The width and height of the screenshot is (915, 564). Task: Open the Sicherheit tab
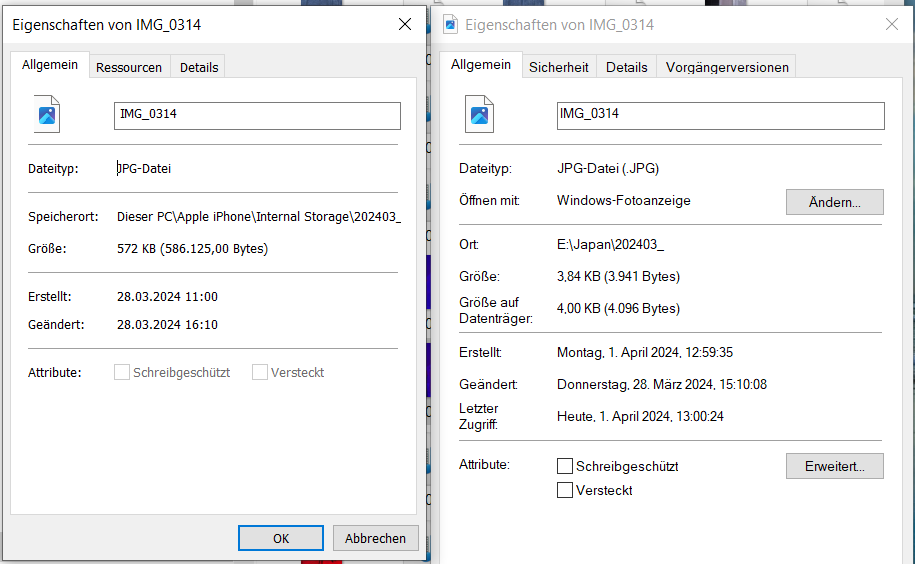click(558, 67)
